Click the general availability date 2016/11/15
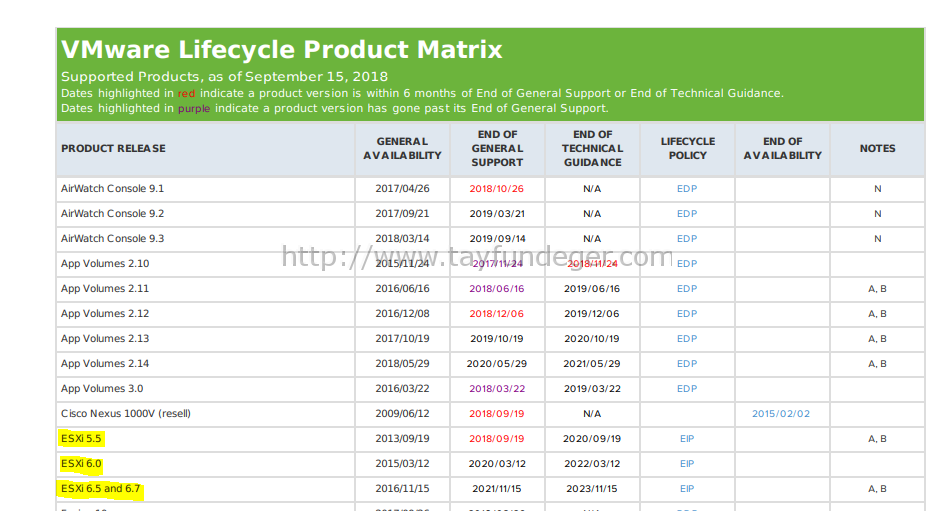Image resolution: width=950 pixels, height=511 pixels. click(x=402, y=489)
